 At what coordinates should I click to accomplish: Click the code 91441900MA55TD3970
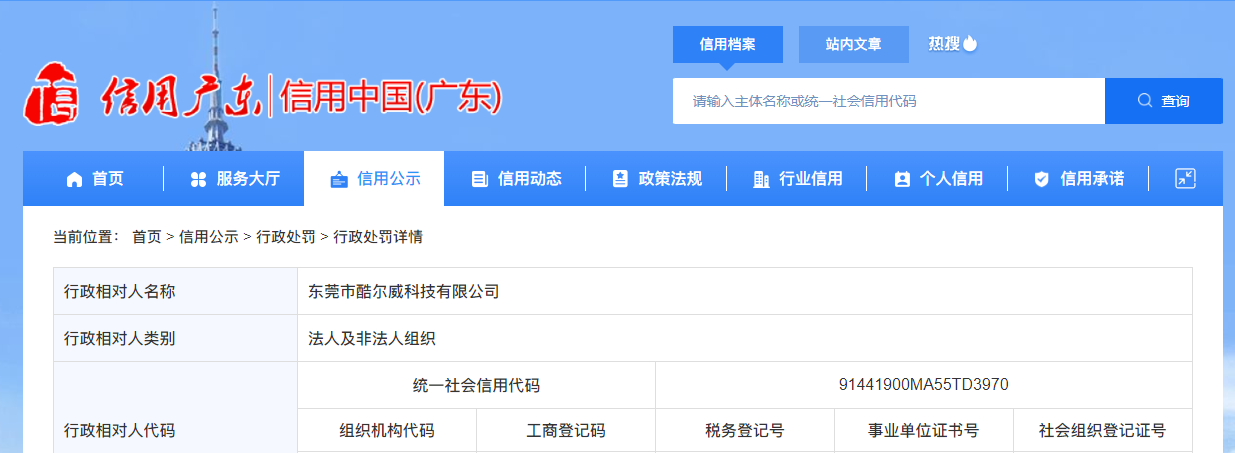tap(924, 385)
